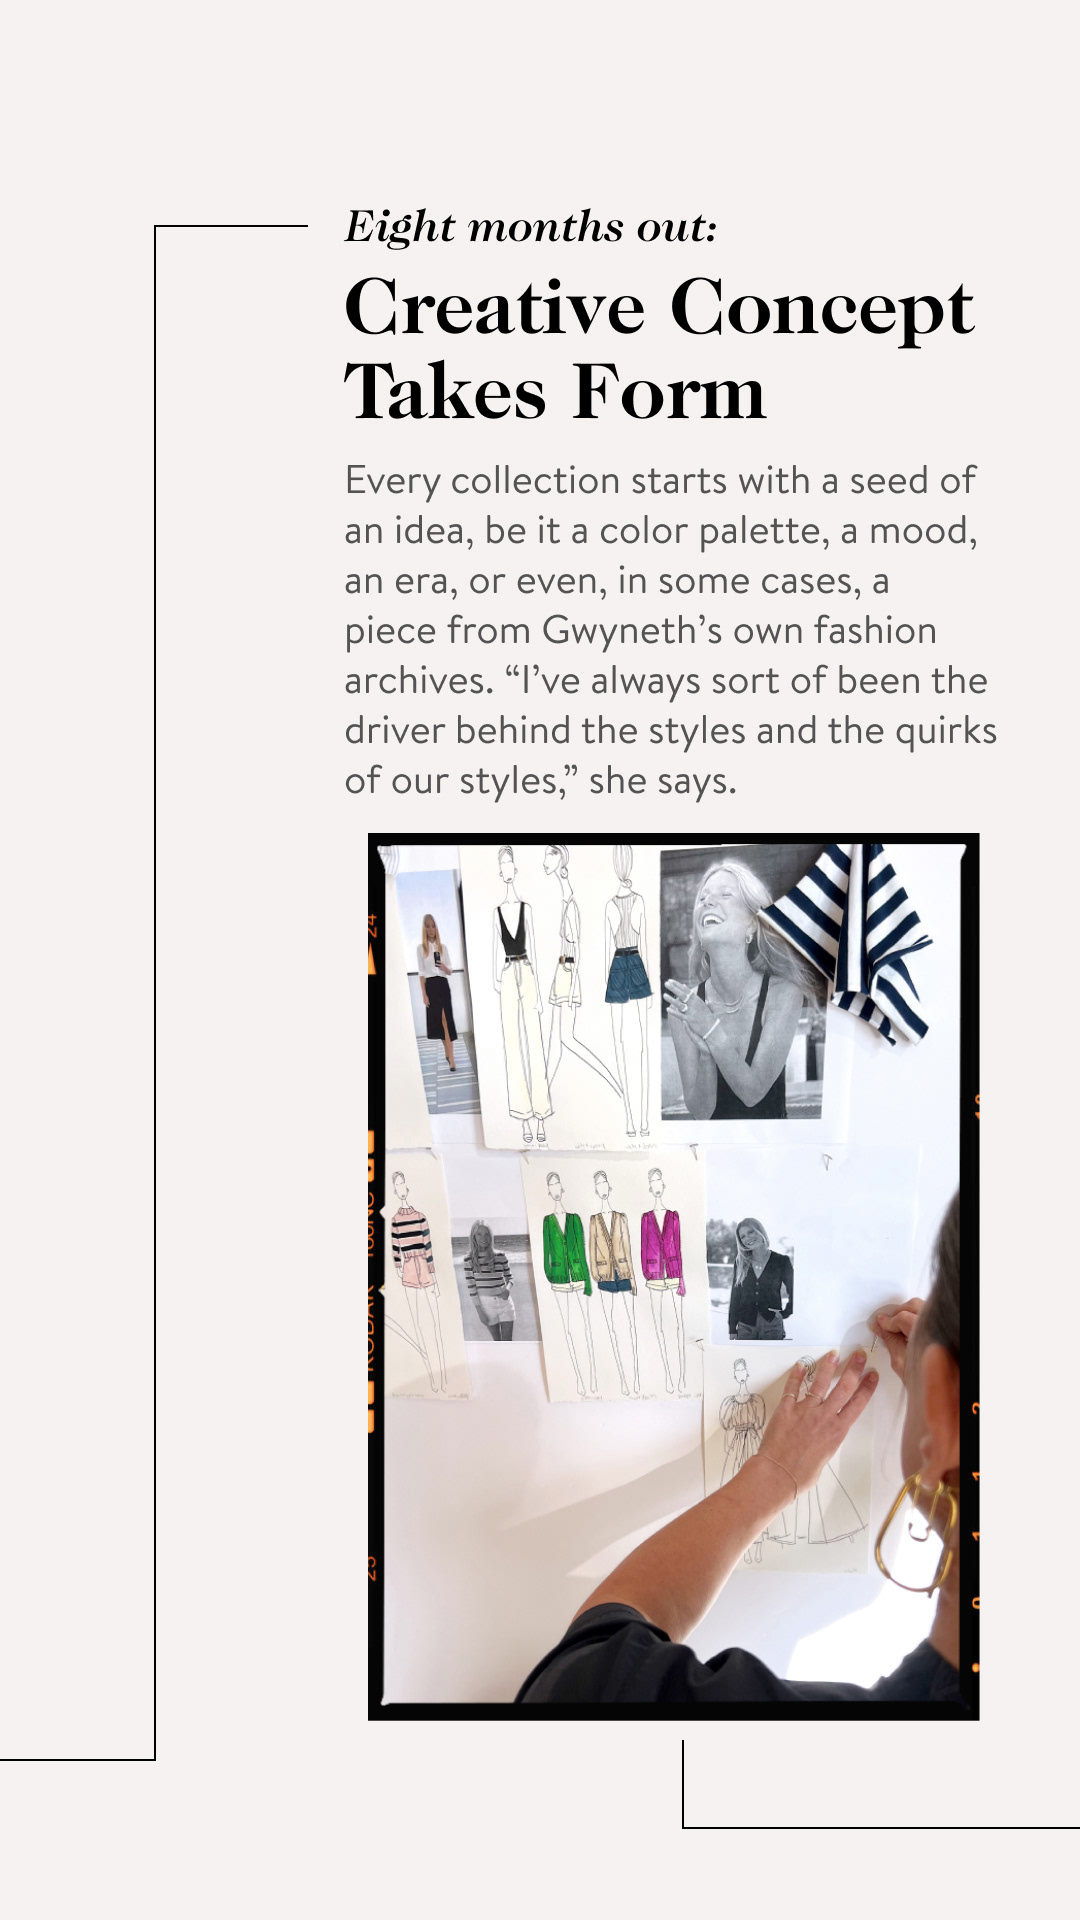
Task: Click the 'Eight months out:' italic subtitle
Action: pyautogui.click(x=531, y=227)
